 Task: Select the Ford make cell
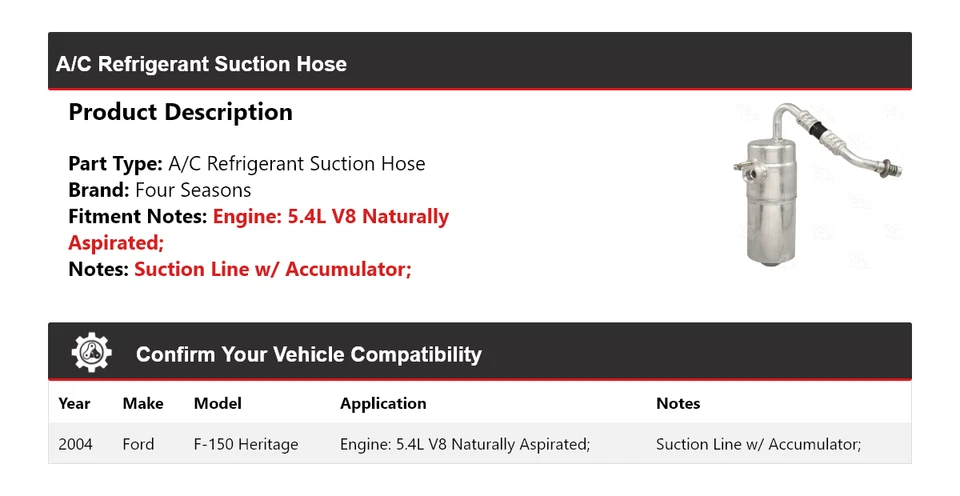138,444
